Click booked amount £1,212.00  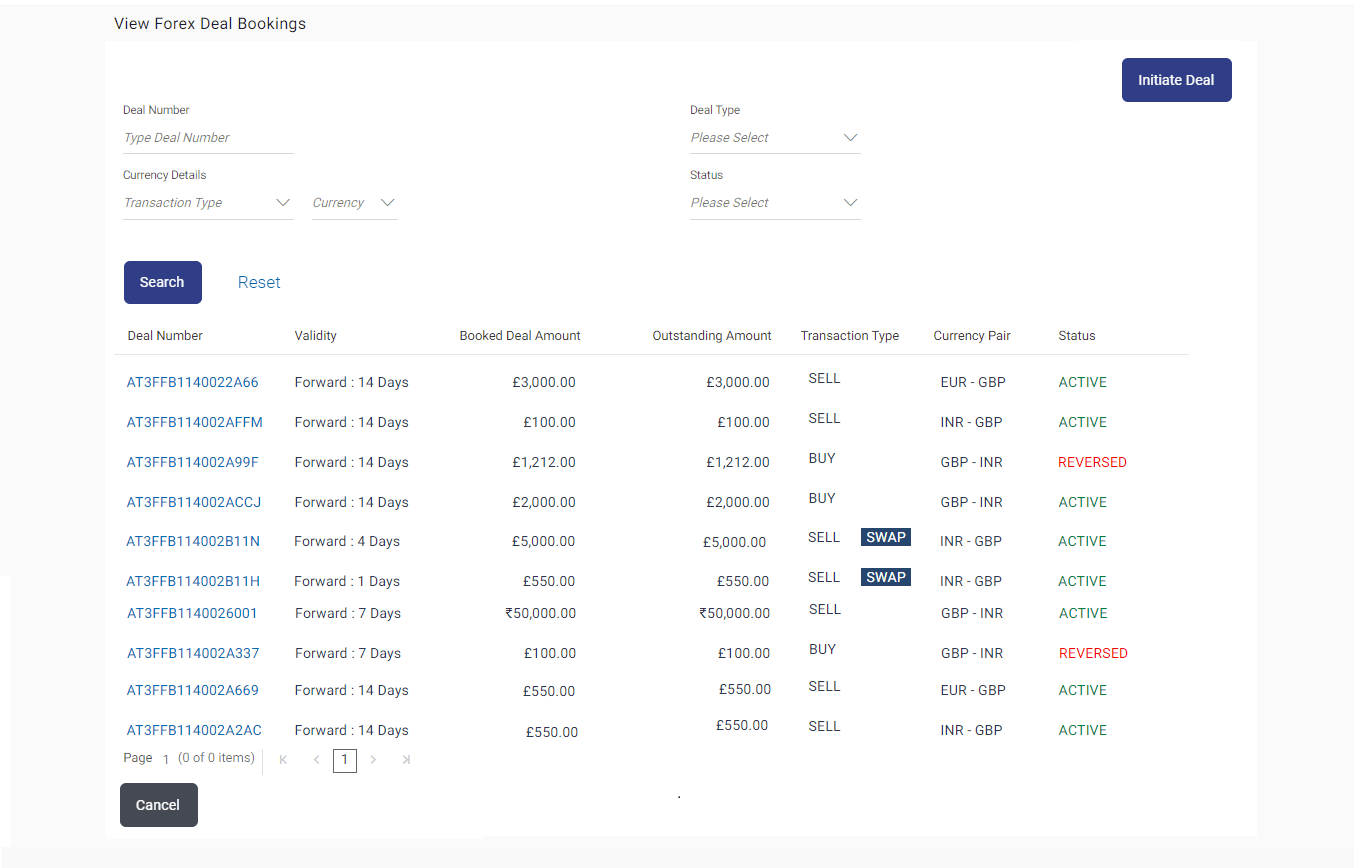point(543,462)
